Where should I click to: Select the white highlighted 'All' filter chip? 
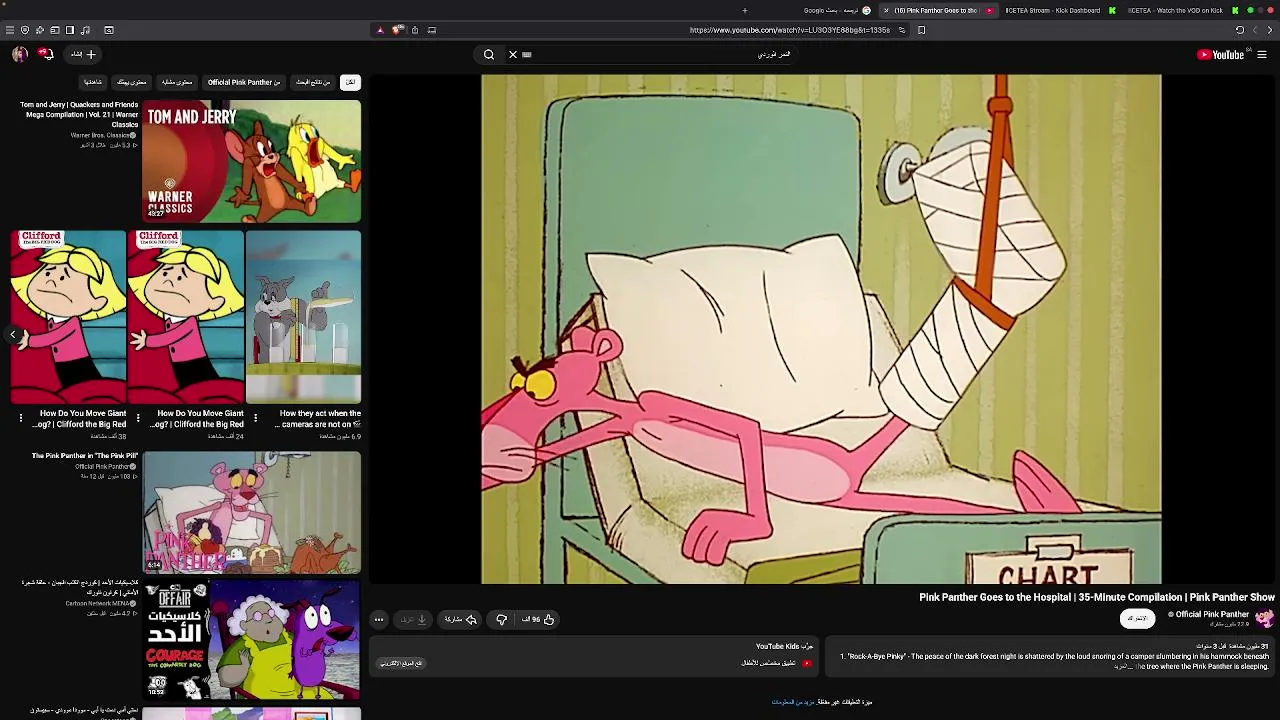[x=350, y=82]
